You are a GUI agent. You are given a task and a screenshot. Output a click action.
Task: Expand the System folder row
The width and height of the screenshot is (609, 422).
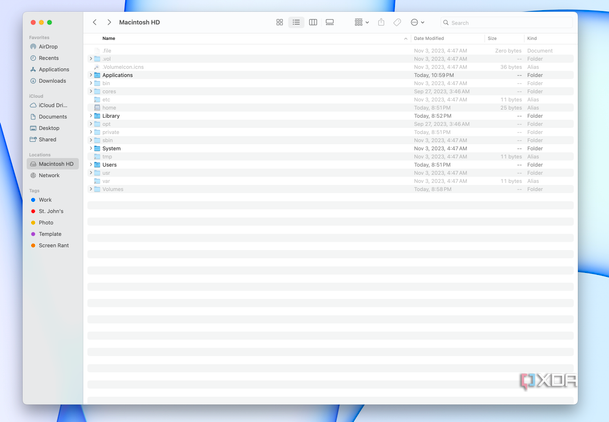91,148
